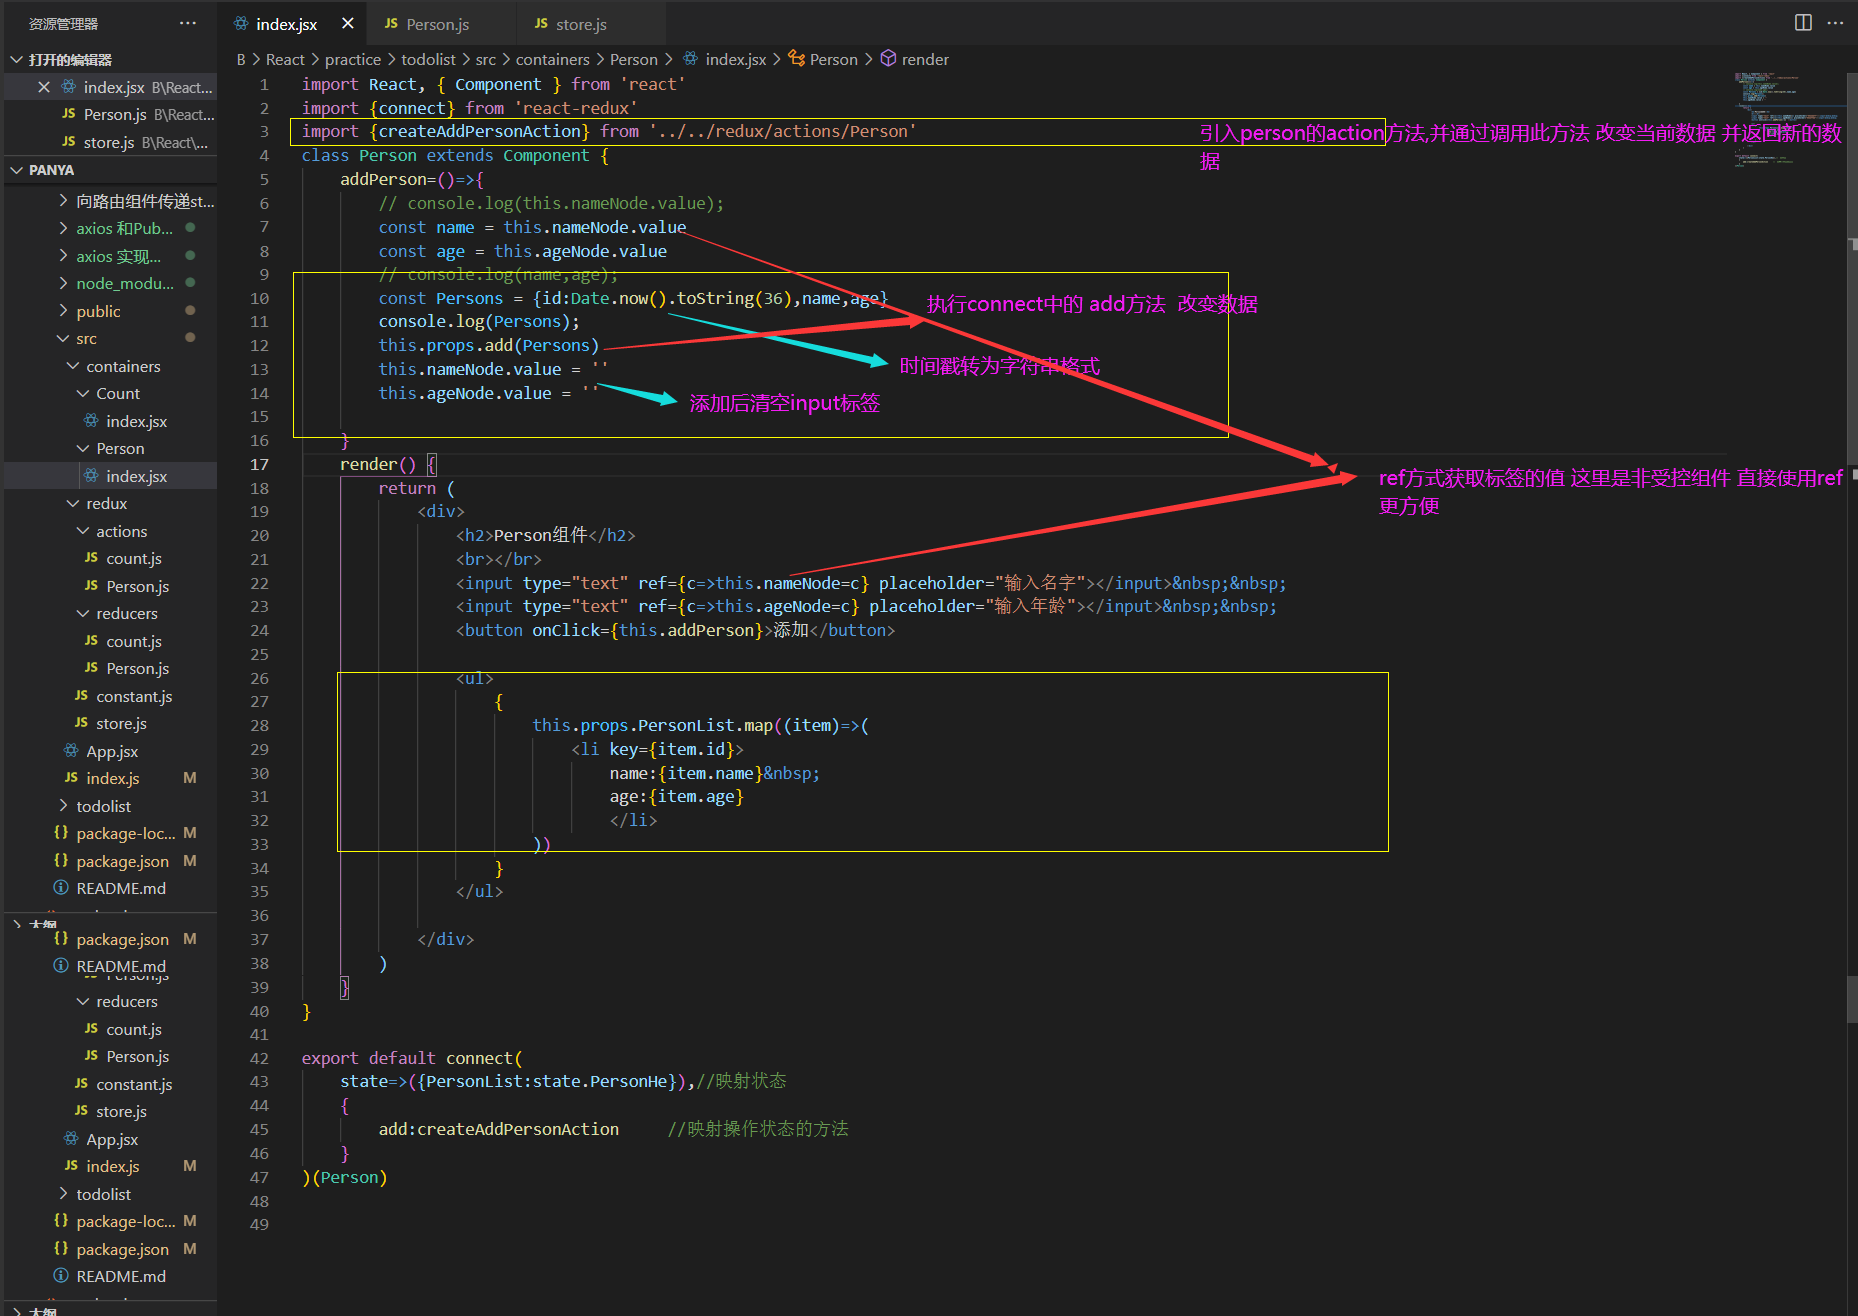Open the Explorer panel more actions menu
The width and height of the screenshot is (1858, 1316).
188,23
